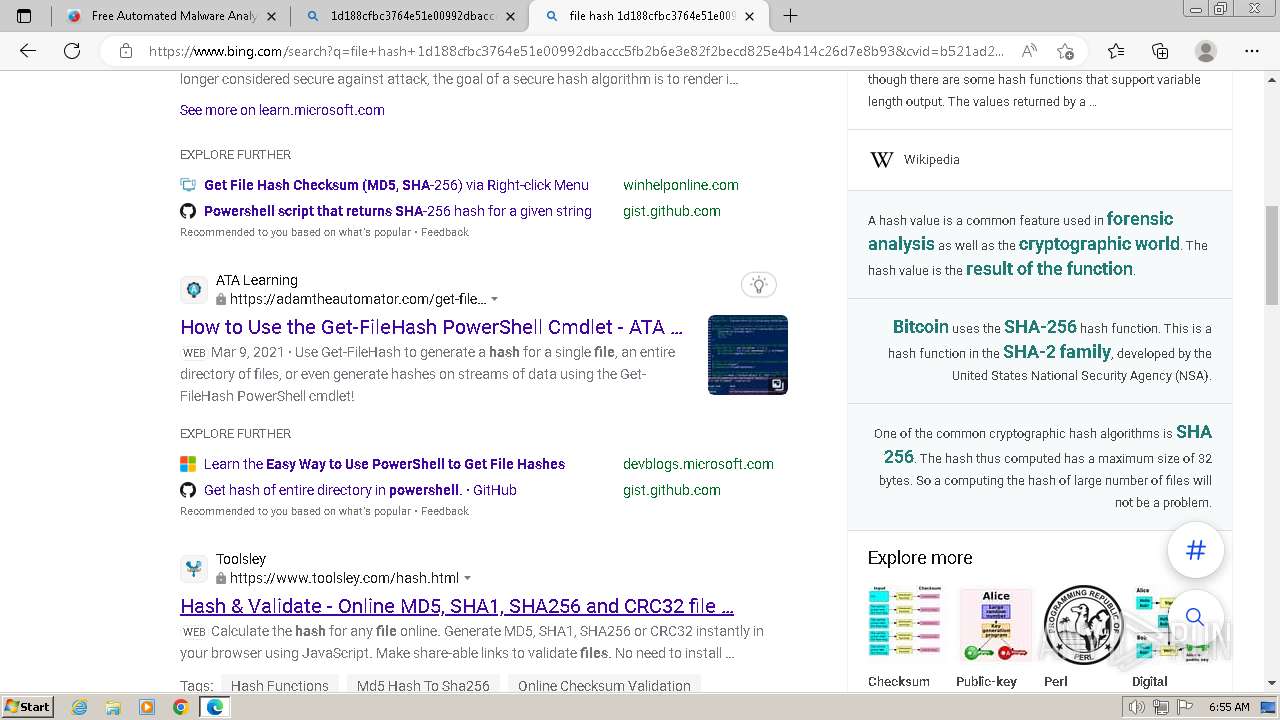
Task: Expand the adamtheautomator.com URL dropdown arrow
Action: (494, 299)
